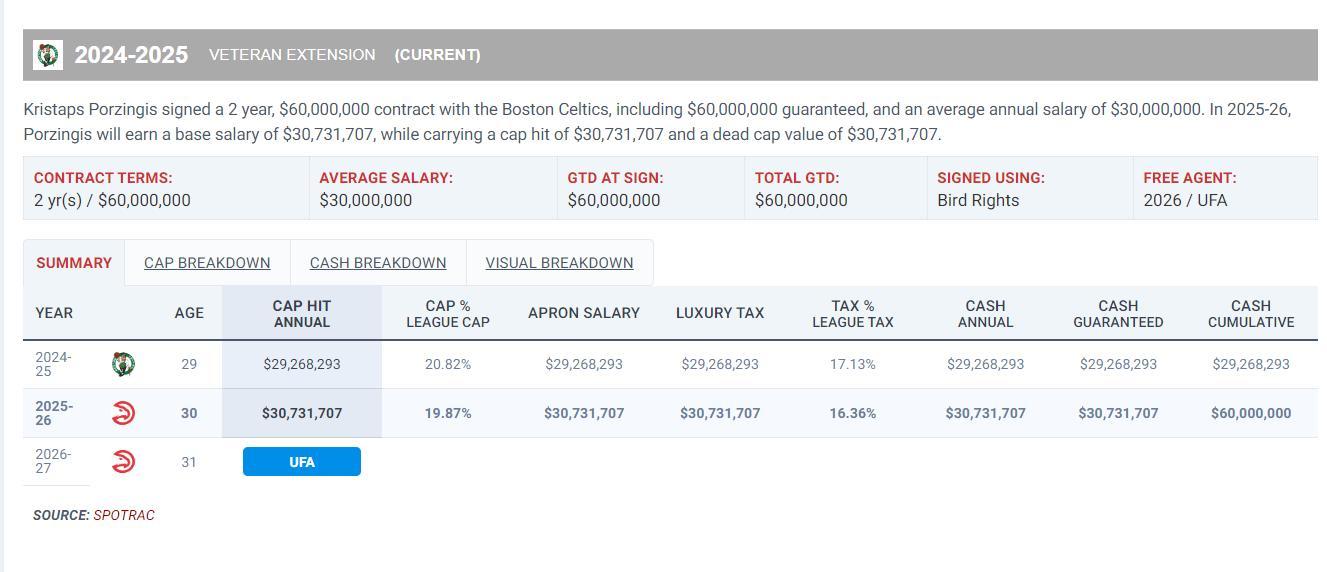Image resolution: width=1327 pixels, height=572 pixels.
Task: Click the Free Agent 2026 / UFA field
Action: click(1185, 200)
